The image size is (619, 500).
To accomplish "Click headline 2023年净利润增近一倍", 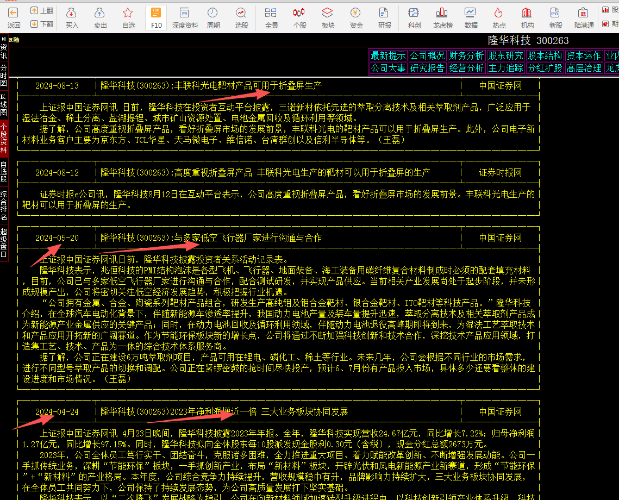I will [224, 412].
